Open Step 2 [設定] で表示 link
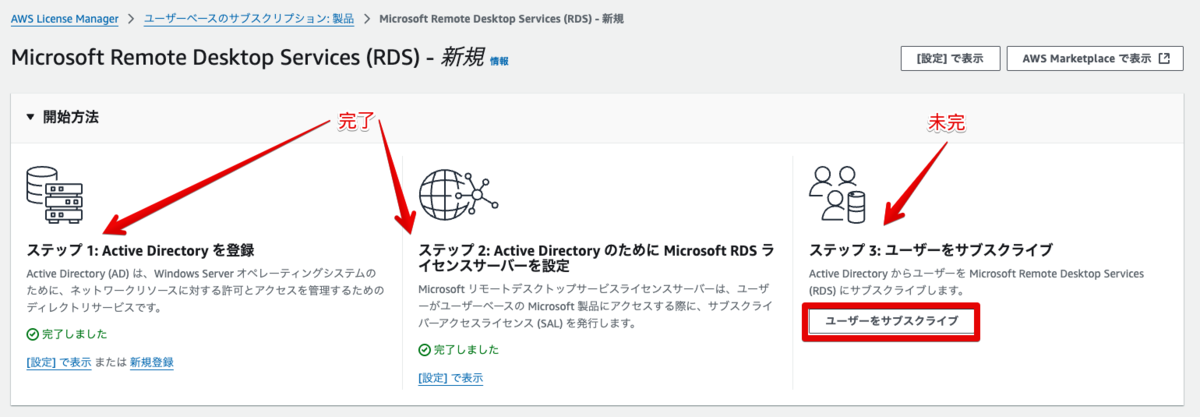This screenshot has width=1200, height=417. tap(451, 378)
